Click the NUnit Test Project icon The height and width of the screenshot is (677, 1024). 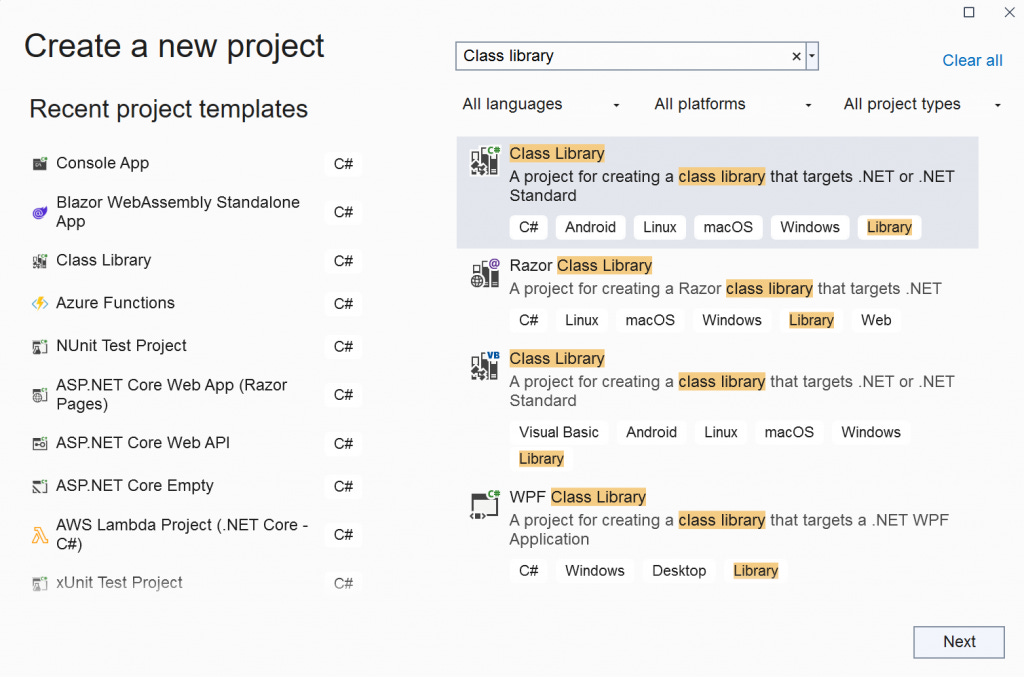40,347
